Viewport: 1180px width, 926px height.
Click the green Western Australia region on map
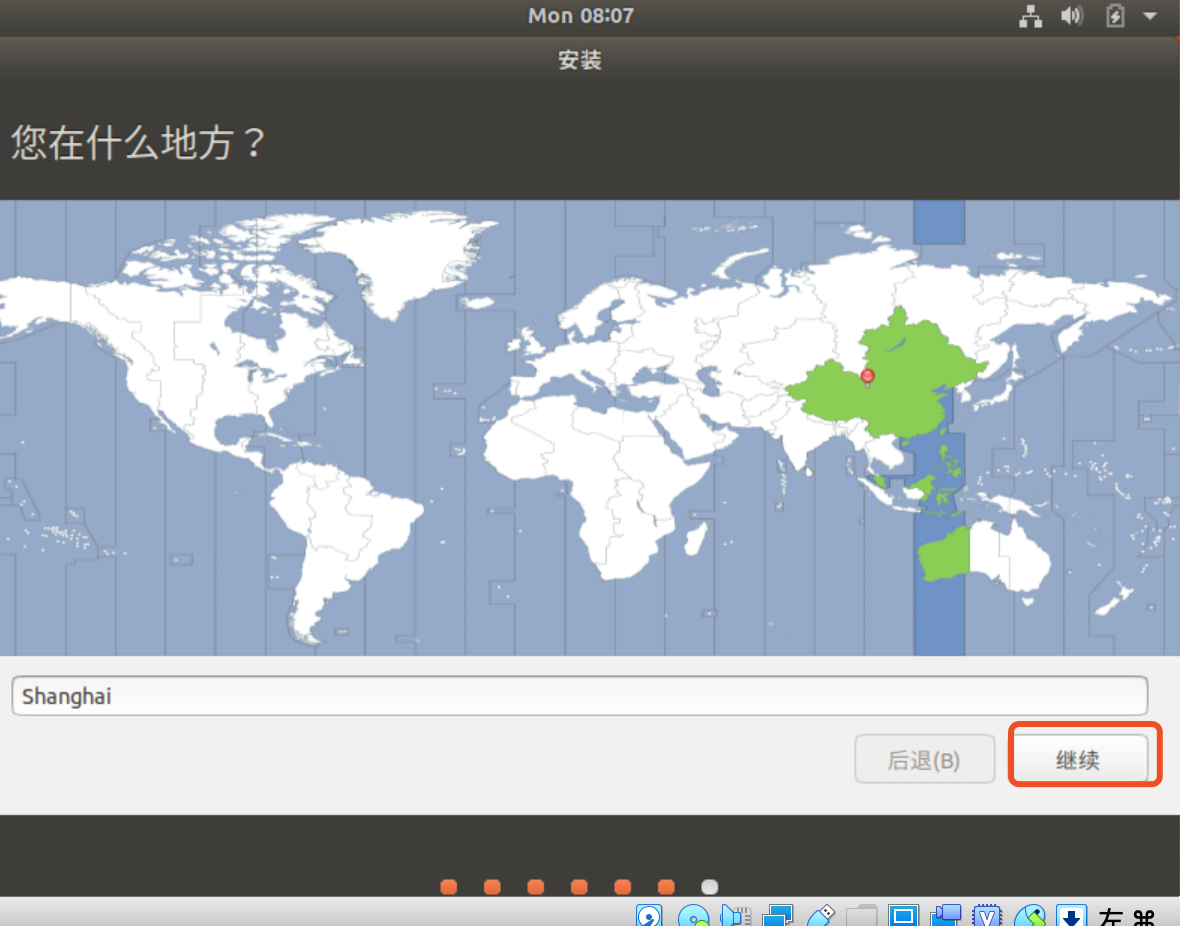(944, 555)
